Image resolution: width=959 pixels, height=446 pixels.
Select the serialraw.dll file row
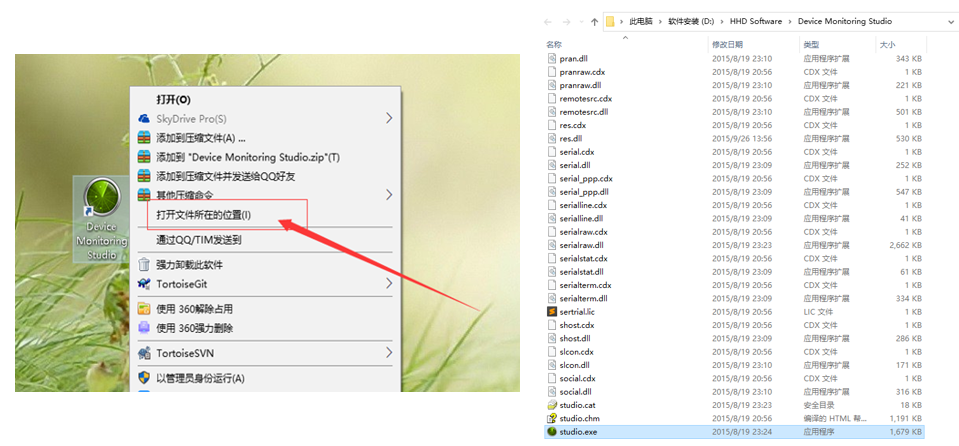click(734, 245)
